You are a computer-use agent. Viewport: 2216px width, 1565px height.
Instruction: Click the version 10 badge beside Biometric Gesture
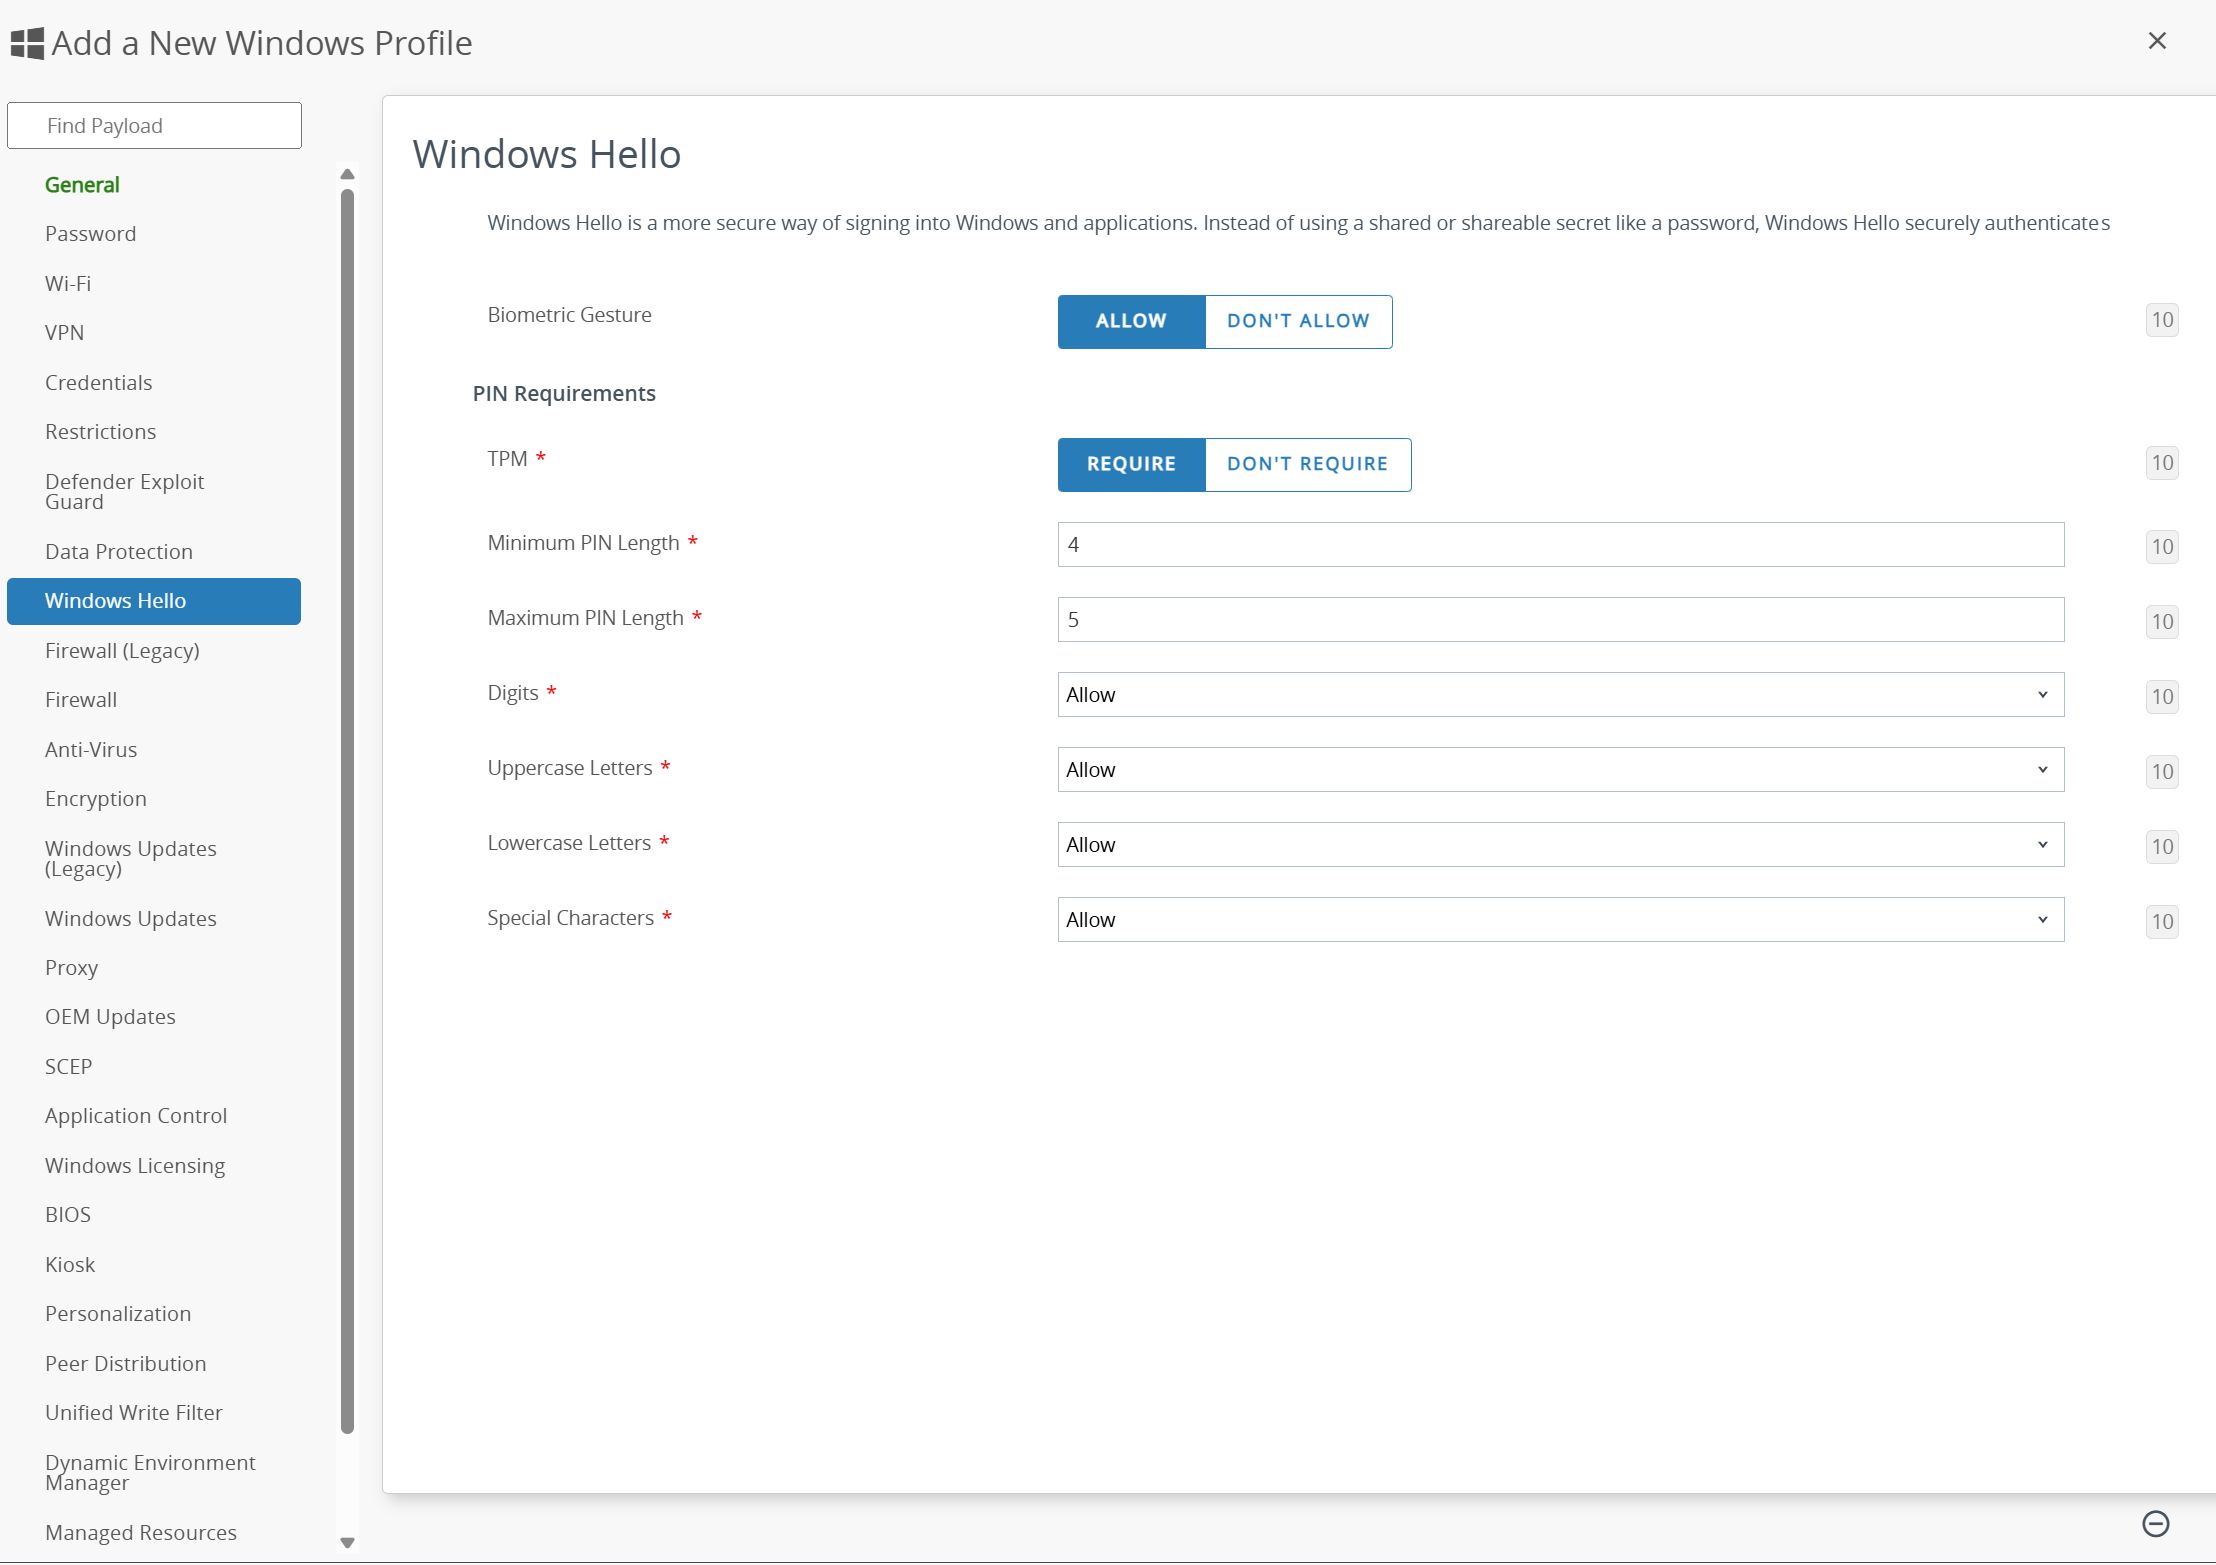[2161, 320]
